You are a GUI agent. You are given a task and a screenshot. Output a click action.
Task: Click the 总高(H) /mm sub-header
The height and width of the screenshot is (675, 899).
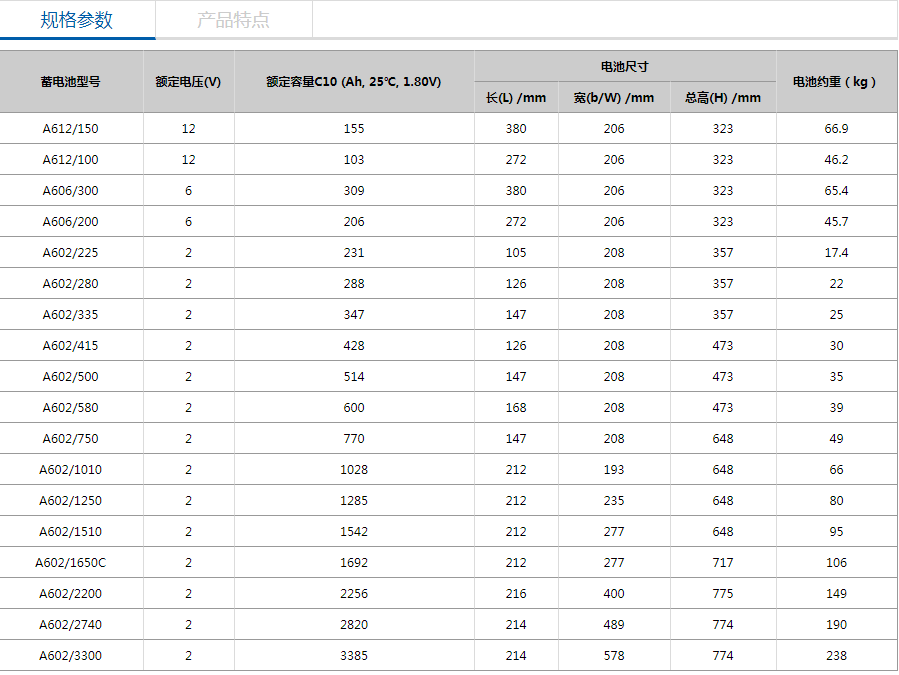[723, 97]
